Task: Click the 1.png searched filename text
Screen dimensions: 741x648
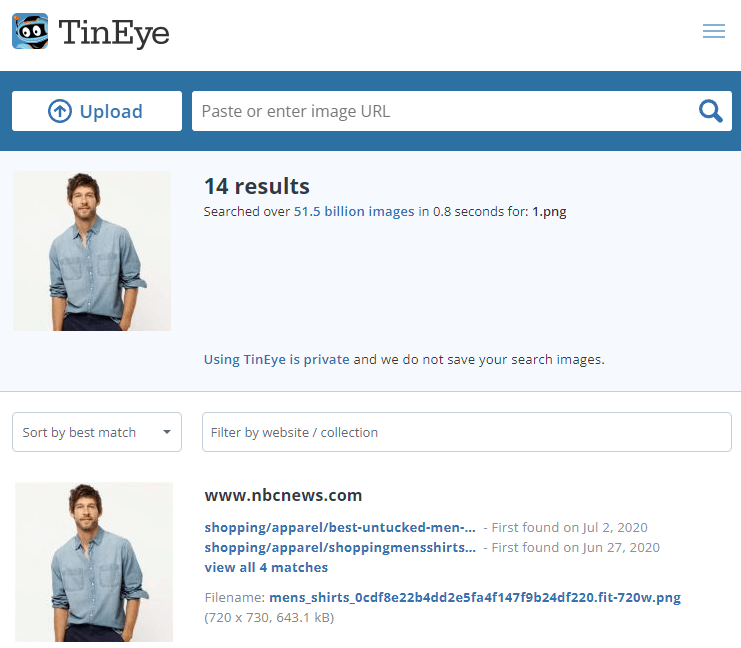Action: (x=549, y=212)
